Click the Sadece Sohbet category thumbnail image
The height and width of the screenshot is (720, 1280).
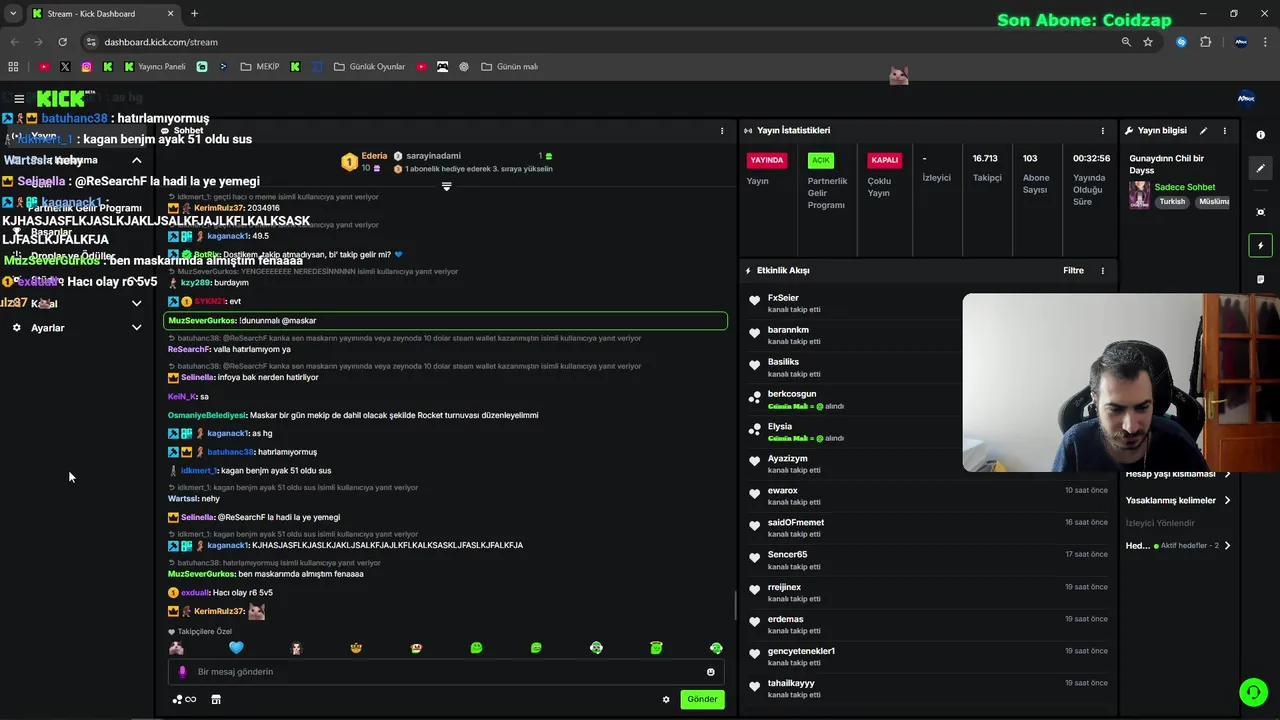click(x=1140, y=194)
